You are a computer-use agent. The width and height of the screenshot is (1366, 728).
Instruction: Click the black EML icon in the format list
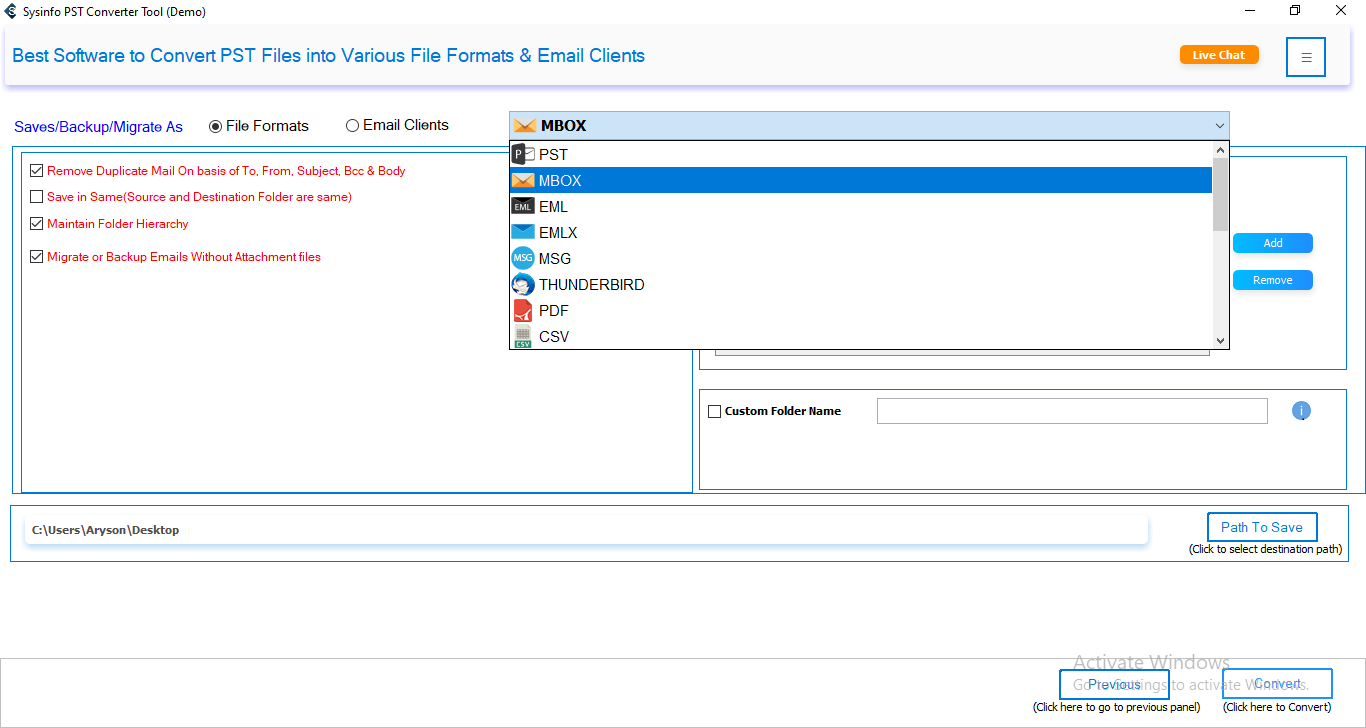coord(523,207)
